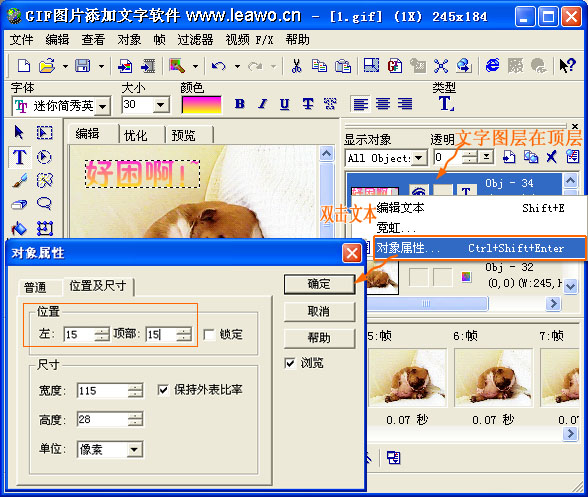Increase the 高度 stepper value

tap(135, 416)
